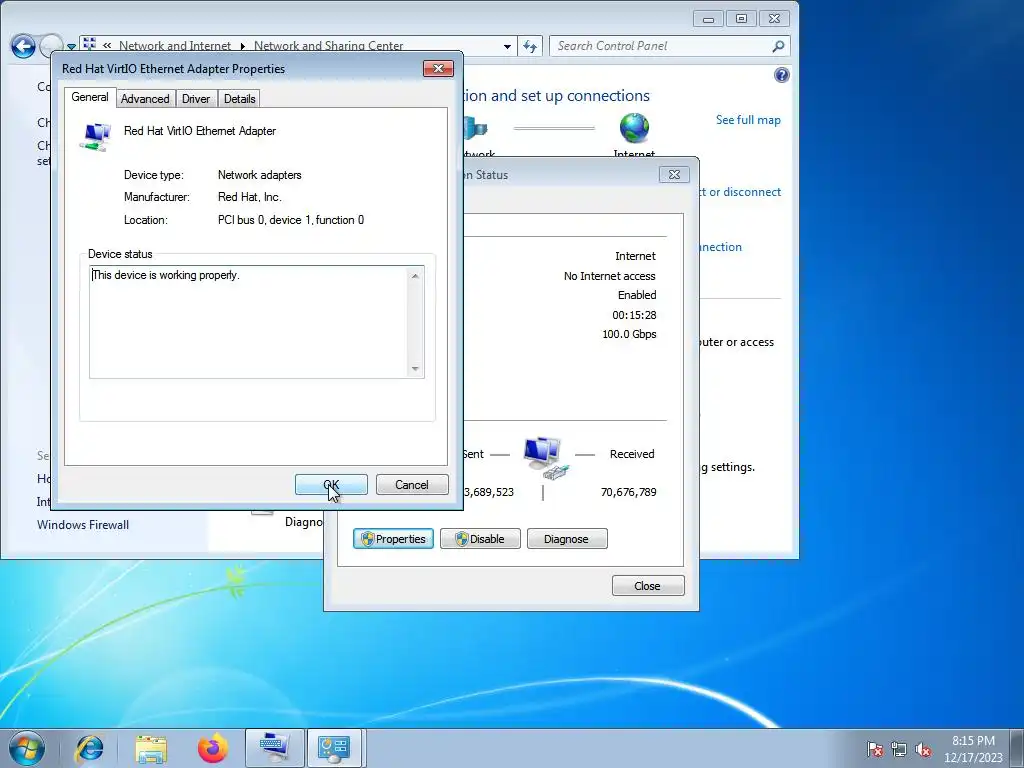Launch Firefox from the taskbar
The image size is (1024, 768).
pos(213,748)
